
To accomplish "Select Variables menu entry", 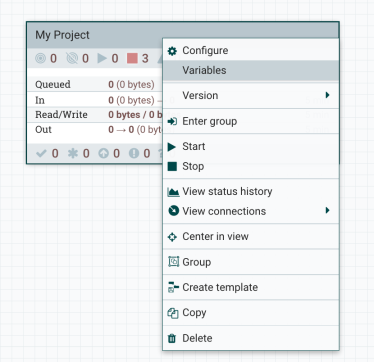I will coord(251,70).
